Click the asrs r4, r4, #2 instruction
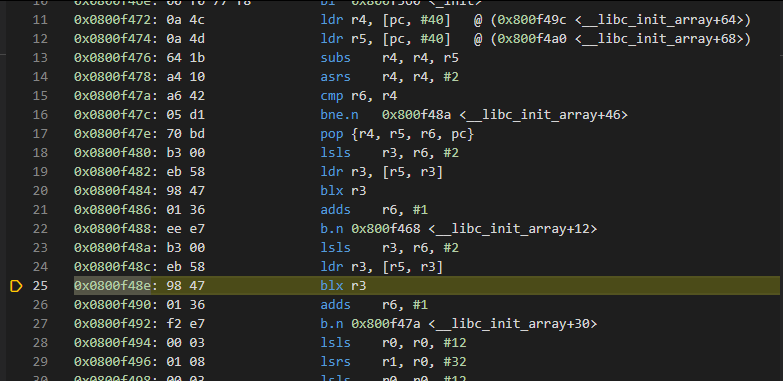Viewport: 783px width, 381px height. coord(390,77)
